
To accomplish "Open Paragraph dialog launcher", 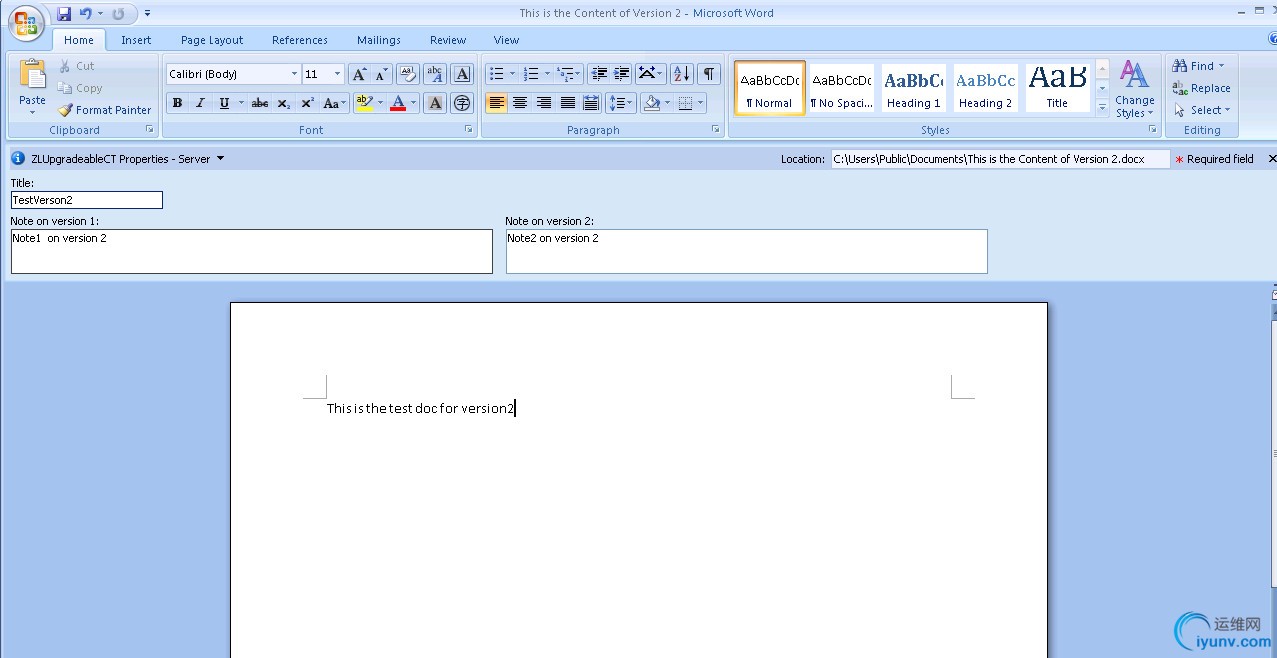I will click(716, 130).
